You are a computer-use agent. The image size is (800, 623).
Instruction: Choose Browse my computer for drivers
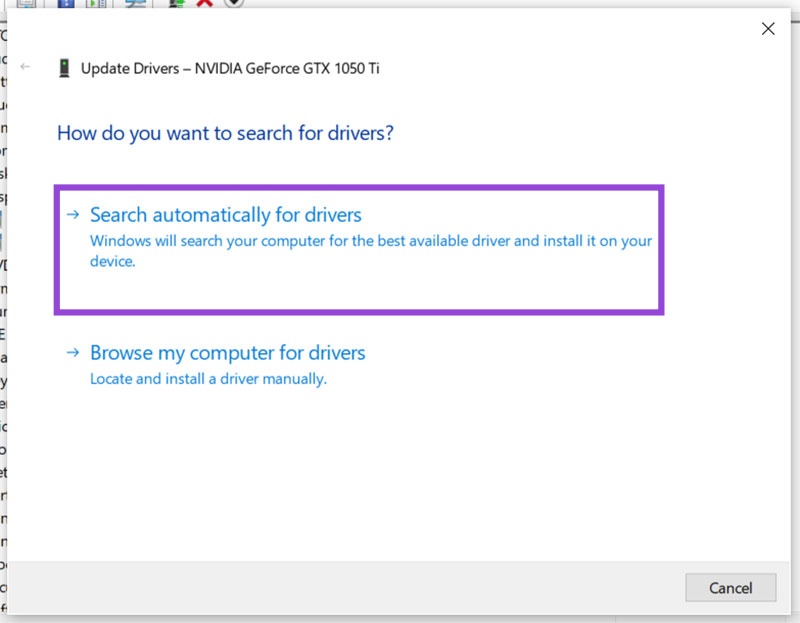tap(228, 353)
